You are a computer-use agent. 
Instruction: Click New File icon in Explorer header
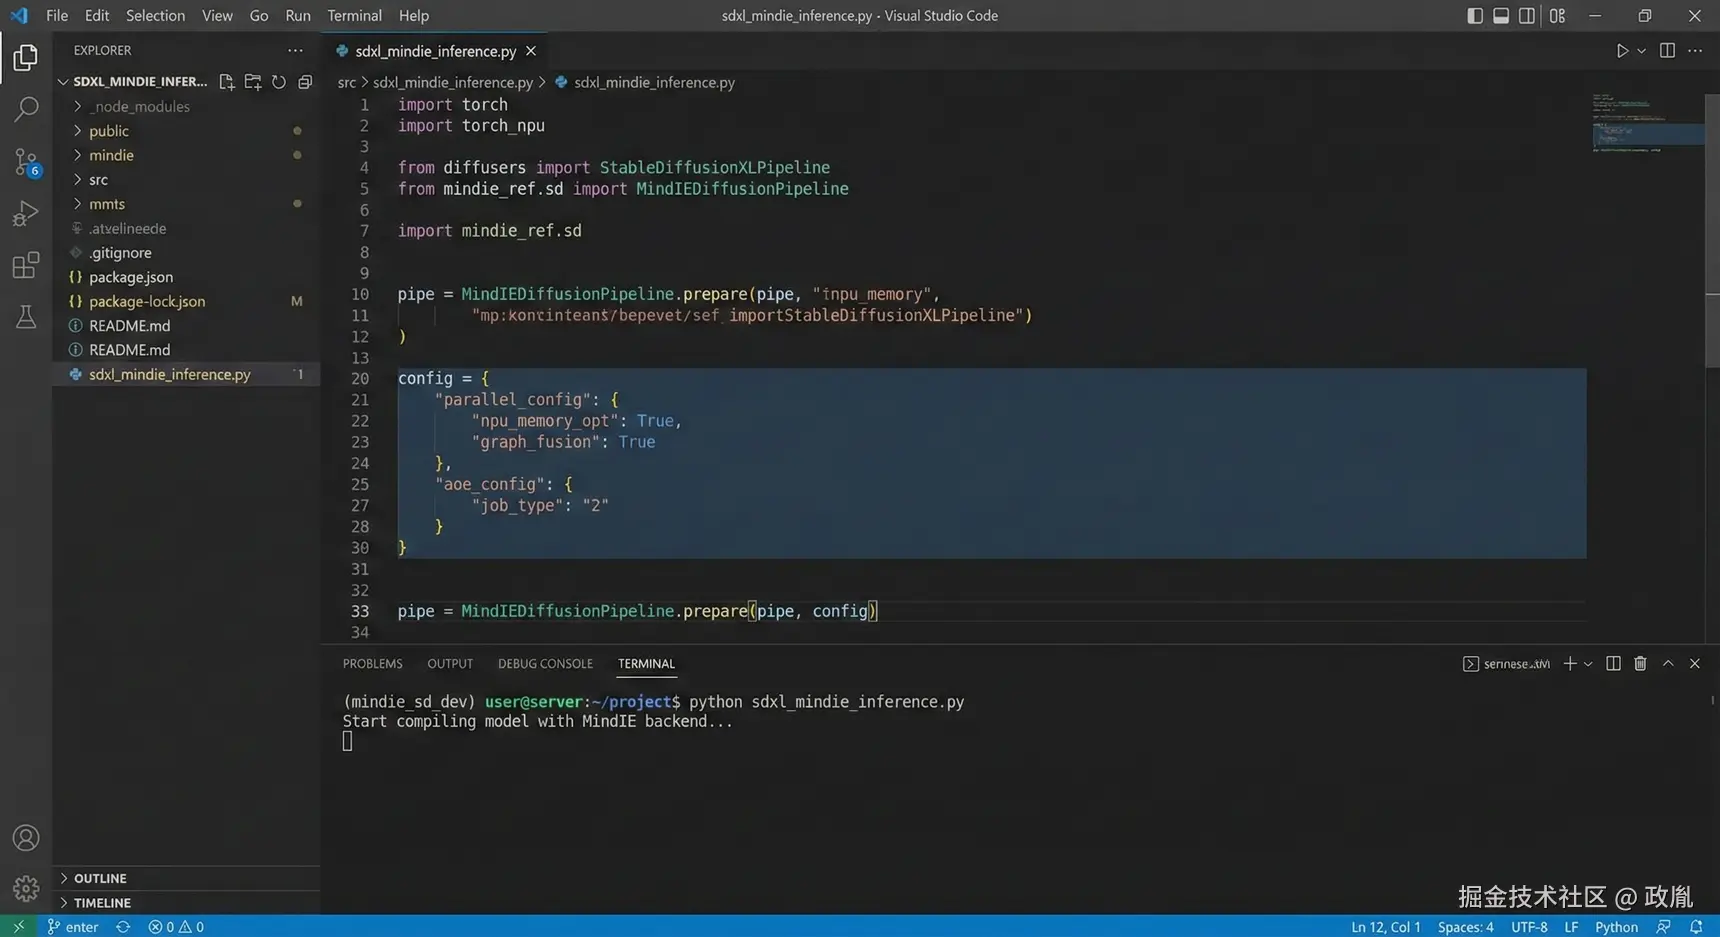tap(226, 82)
